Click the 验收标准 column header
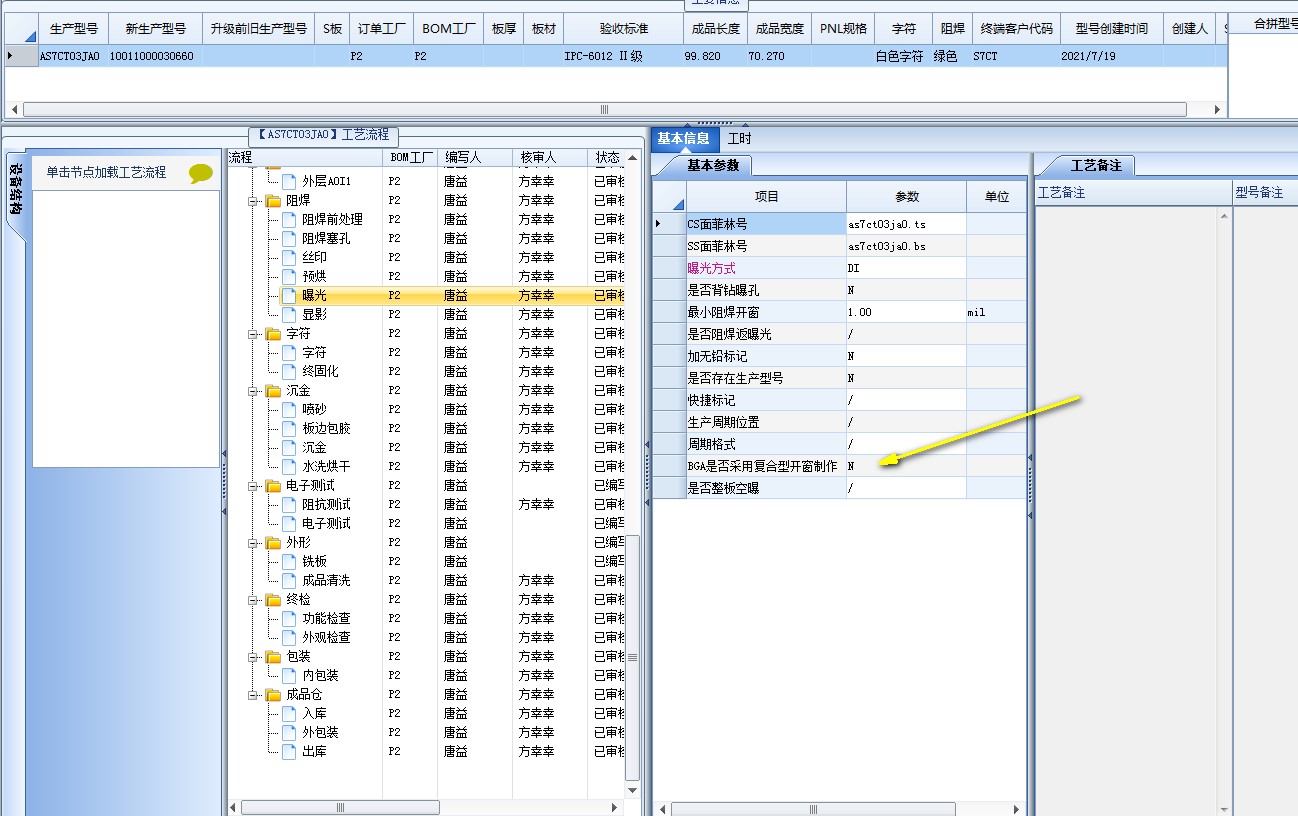1298x816 pixels. (624, 29)
